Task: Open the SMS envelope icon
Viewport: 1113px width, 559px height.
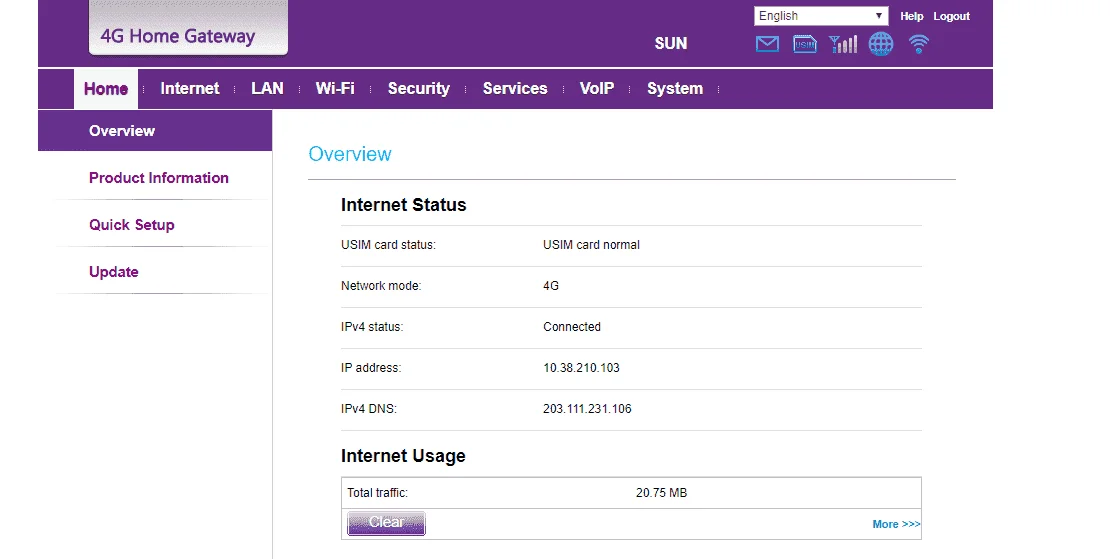Action: [767, 44]
